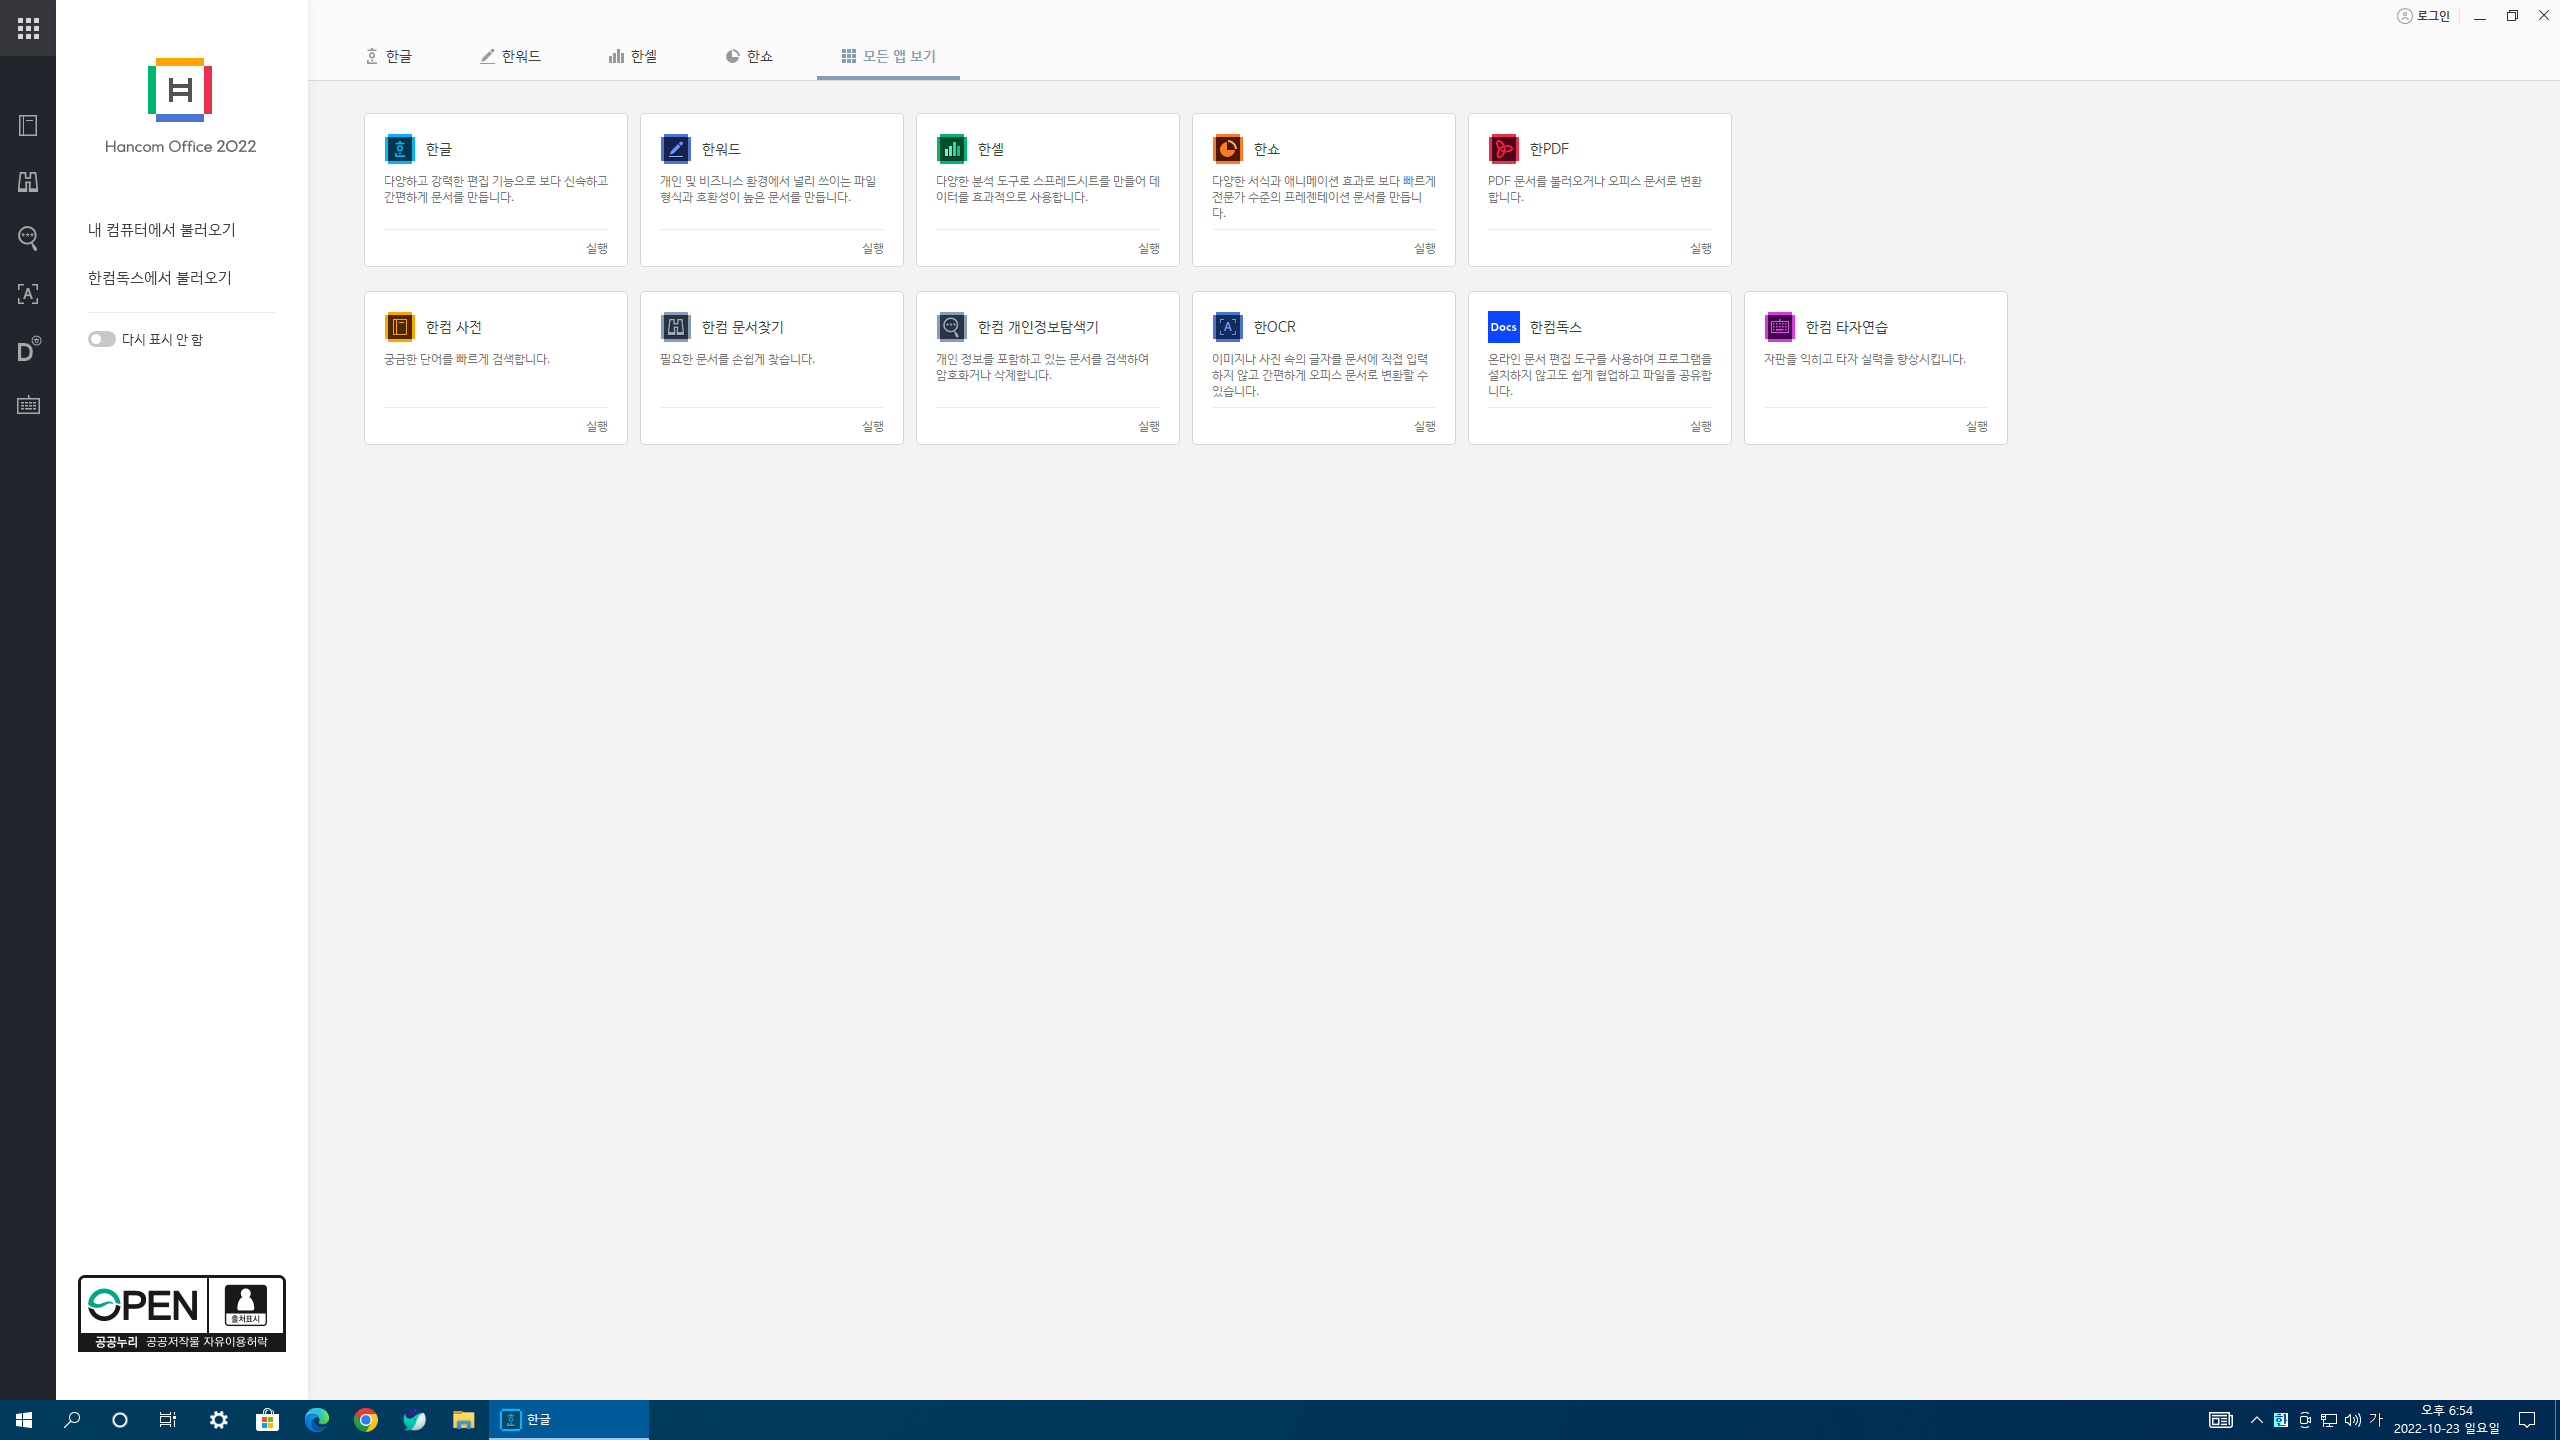
Task: Click the 한컴독스 Docs card icon
Action: (1503, 327)
